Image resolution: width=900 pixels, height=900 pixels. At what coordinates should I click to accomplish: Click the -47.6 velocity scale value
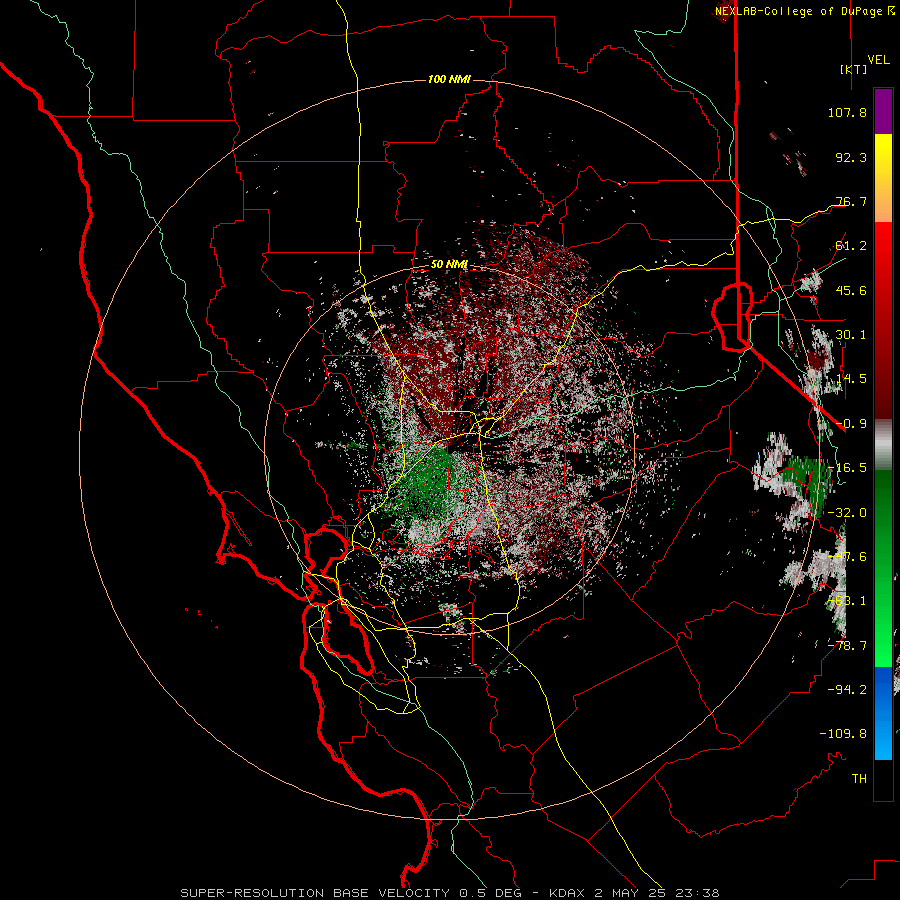coord(847,557)
